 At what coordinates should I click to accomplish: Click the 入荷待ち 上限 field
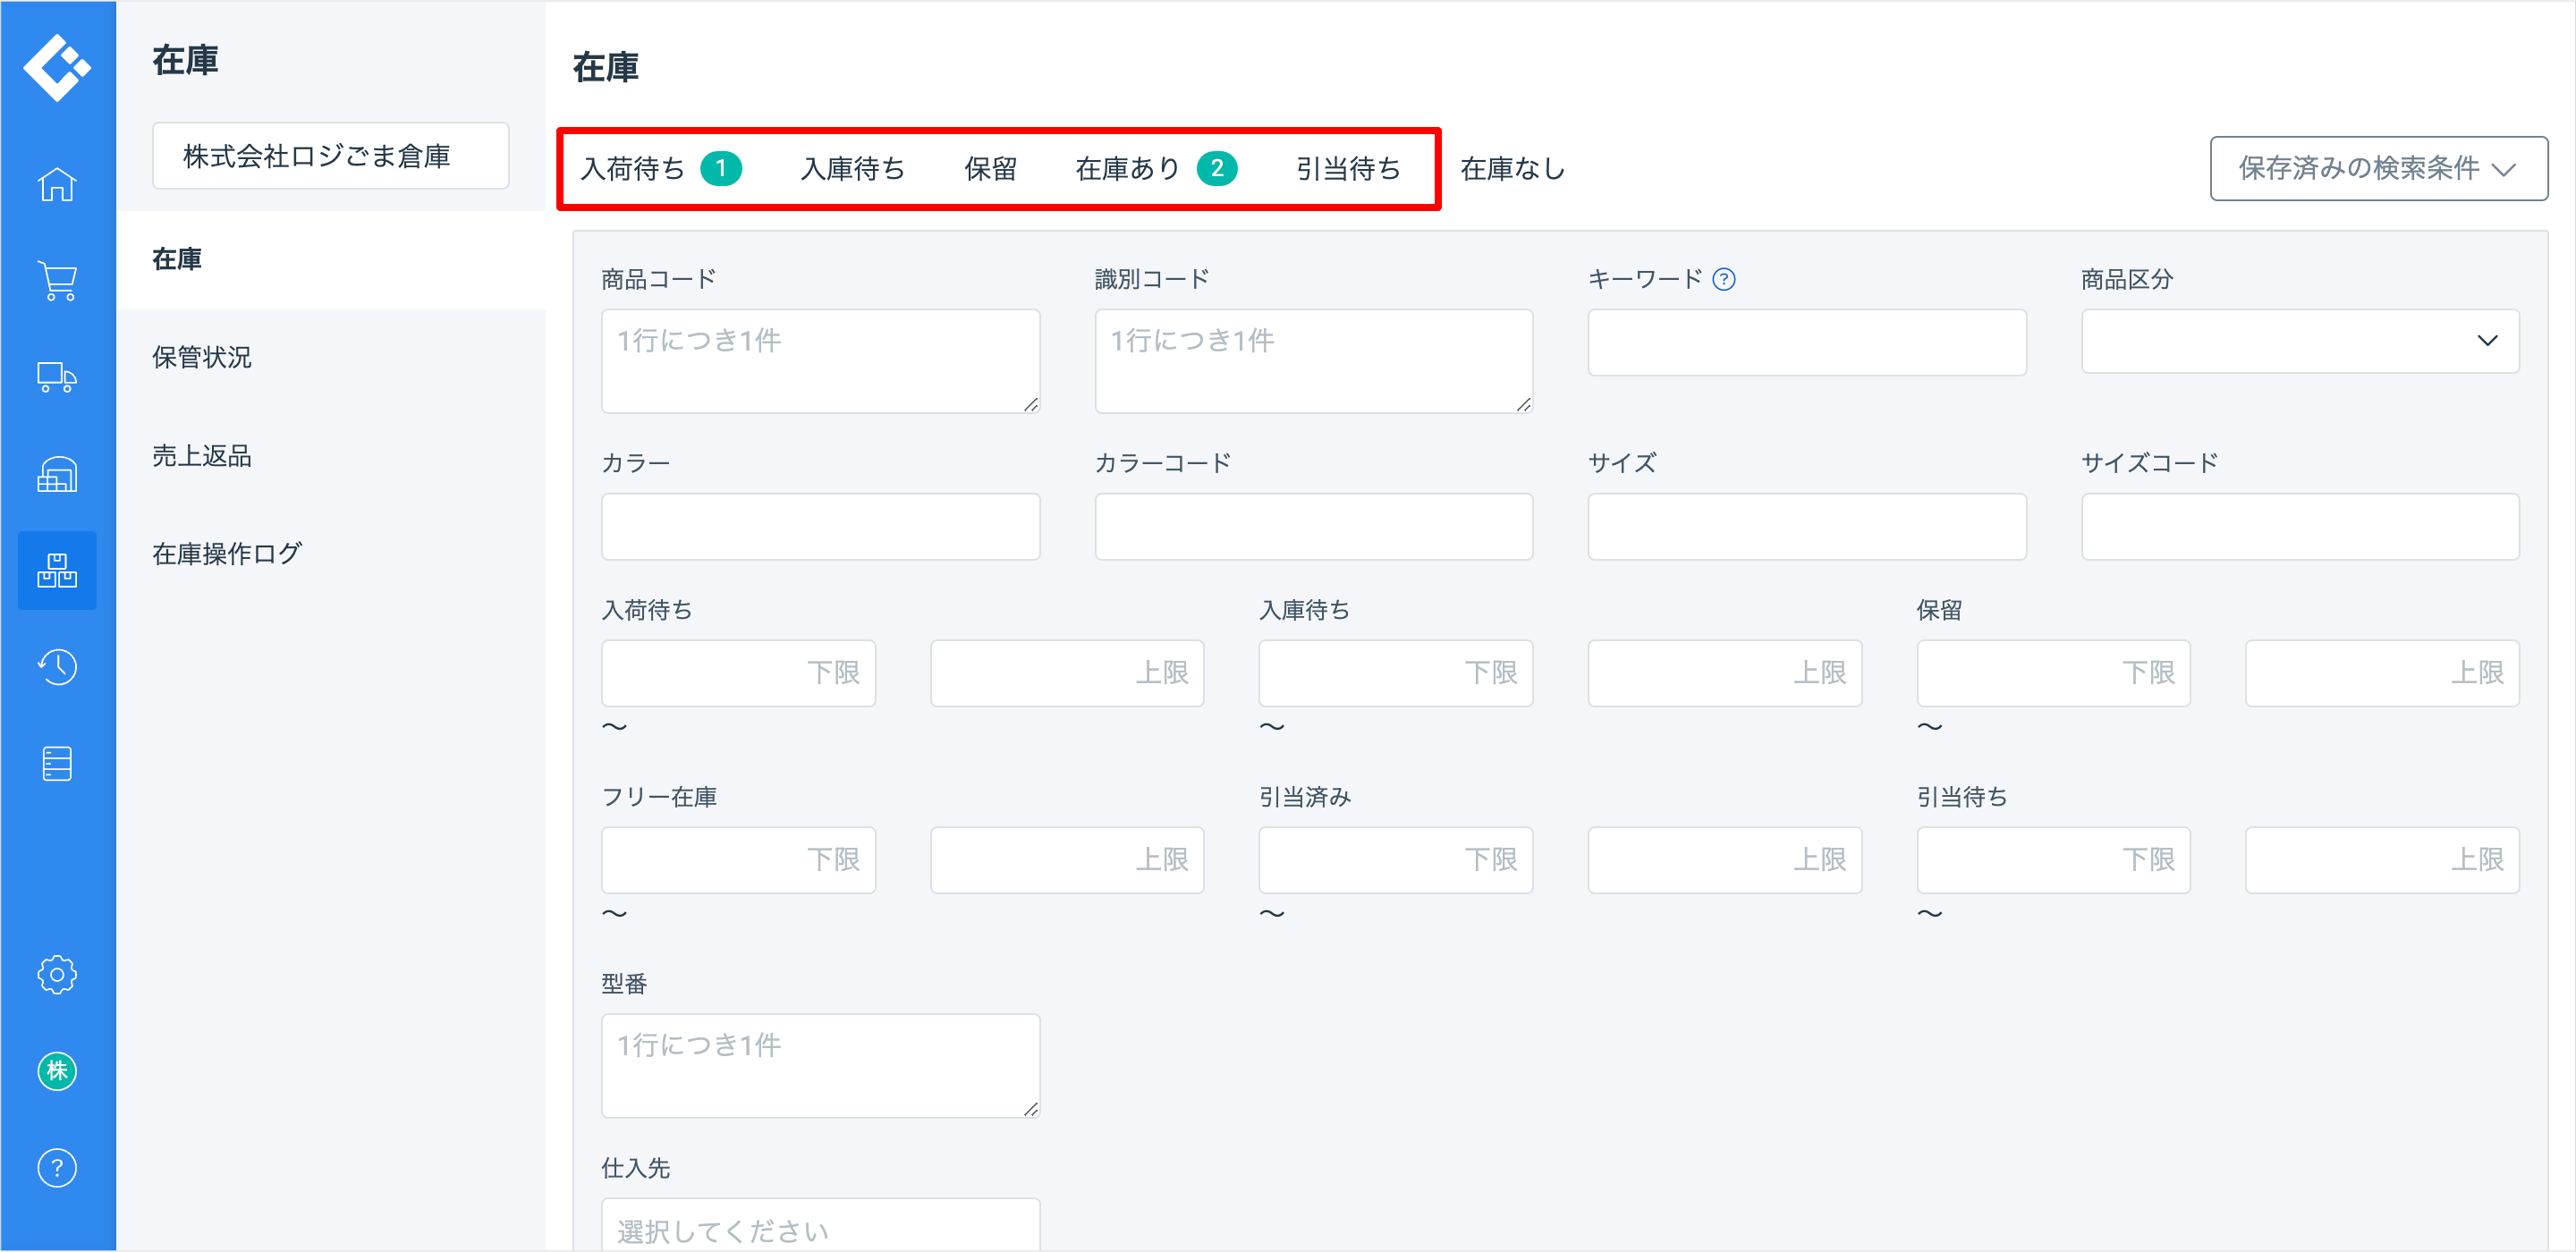coord(1067,673)
